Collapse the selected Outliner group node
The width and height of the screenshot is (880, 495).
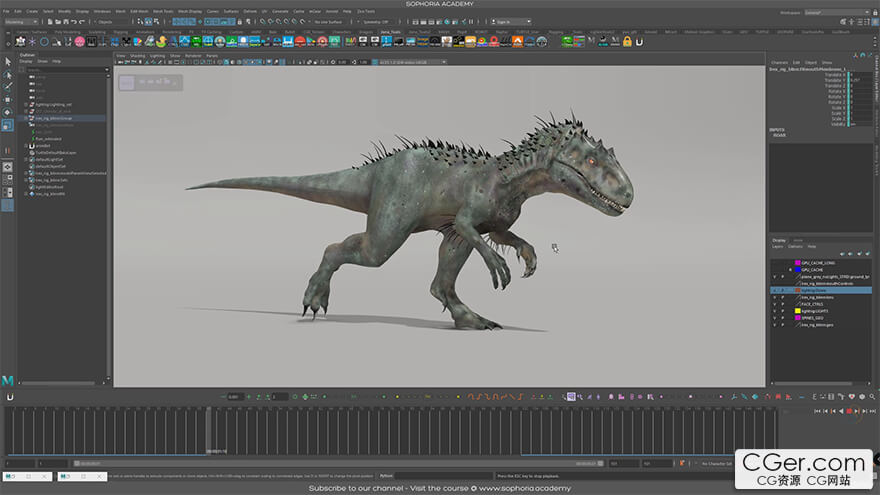click(x=26, y=118)
